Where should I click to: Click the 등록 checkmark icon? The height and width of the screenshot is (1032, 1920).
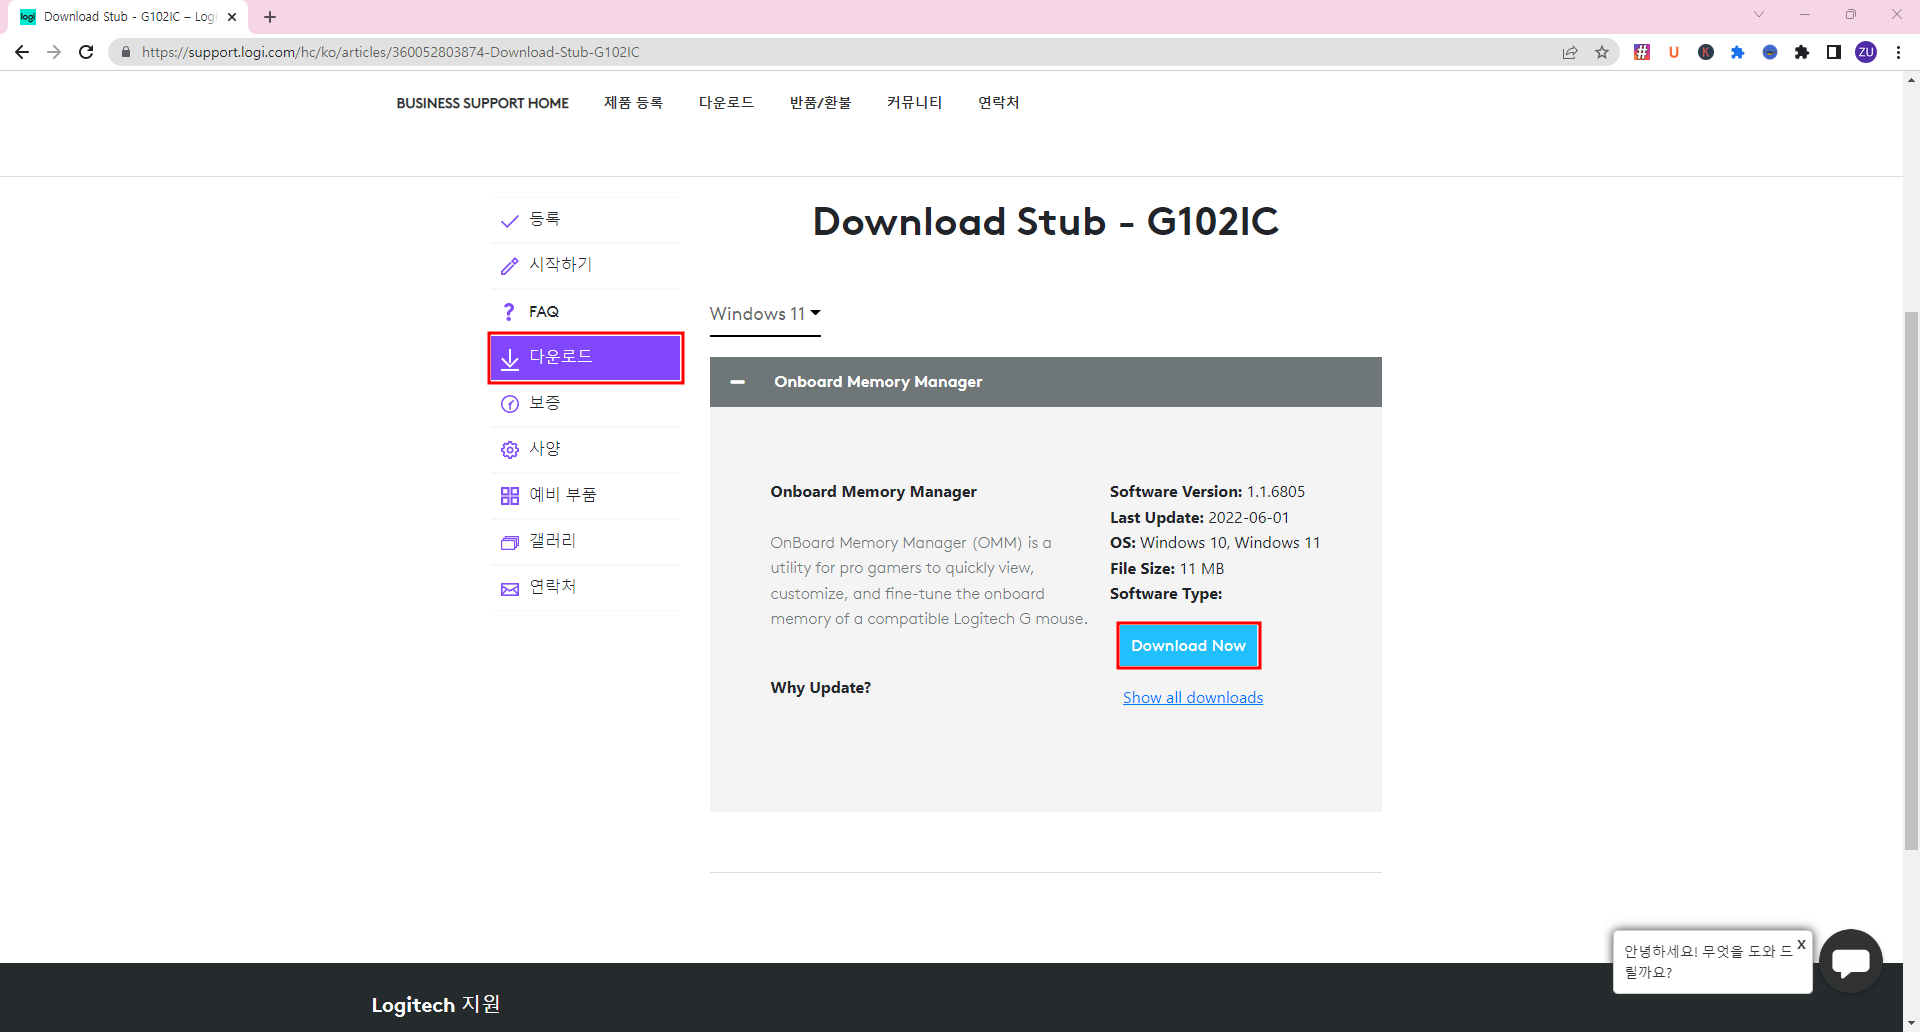(510, 221)
